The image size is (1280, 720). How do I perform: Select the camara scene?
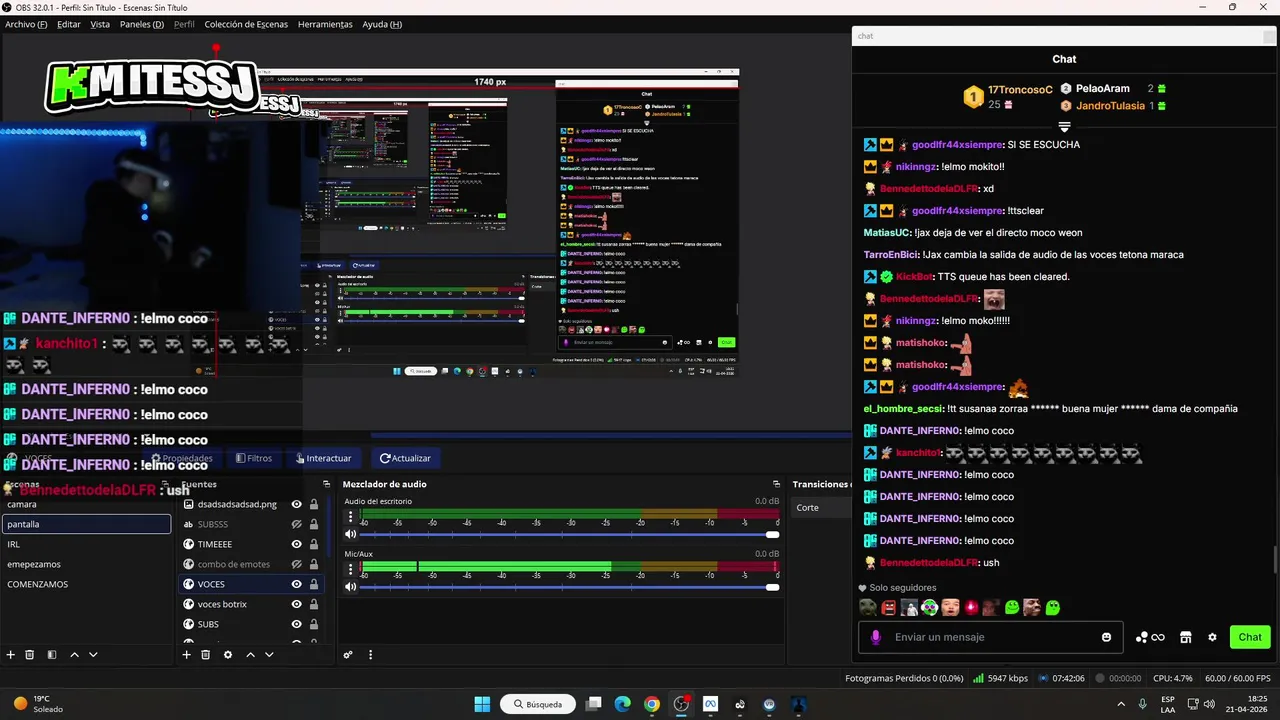coord(86,504)
